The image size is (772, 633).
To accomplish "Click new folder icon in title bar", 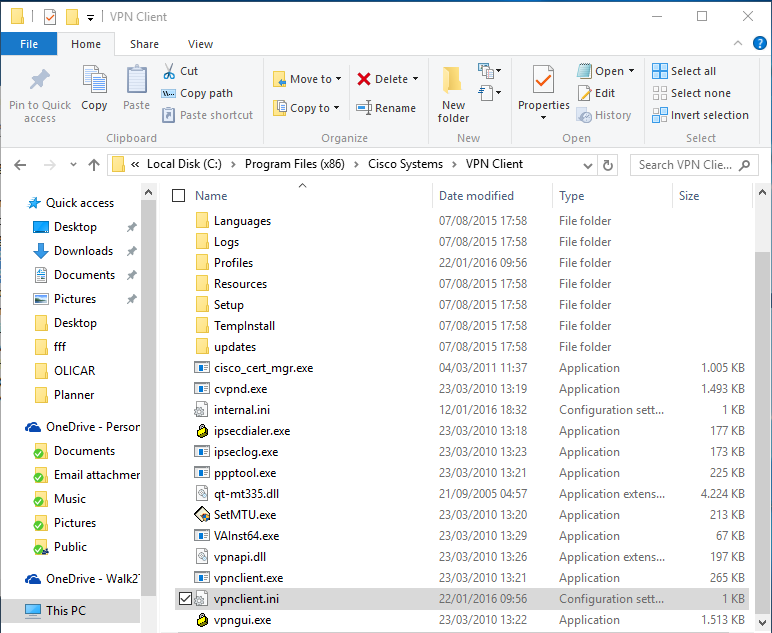I will (72, 17).
